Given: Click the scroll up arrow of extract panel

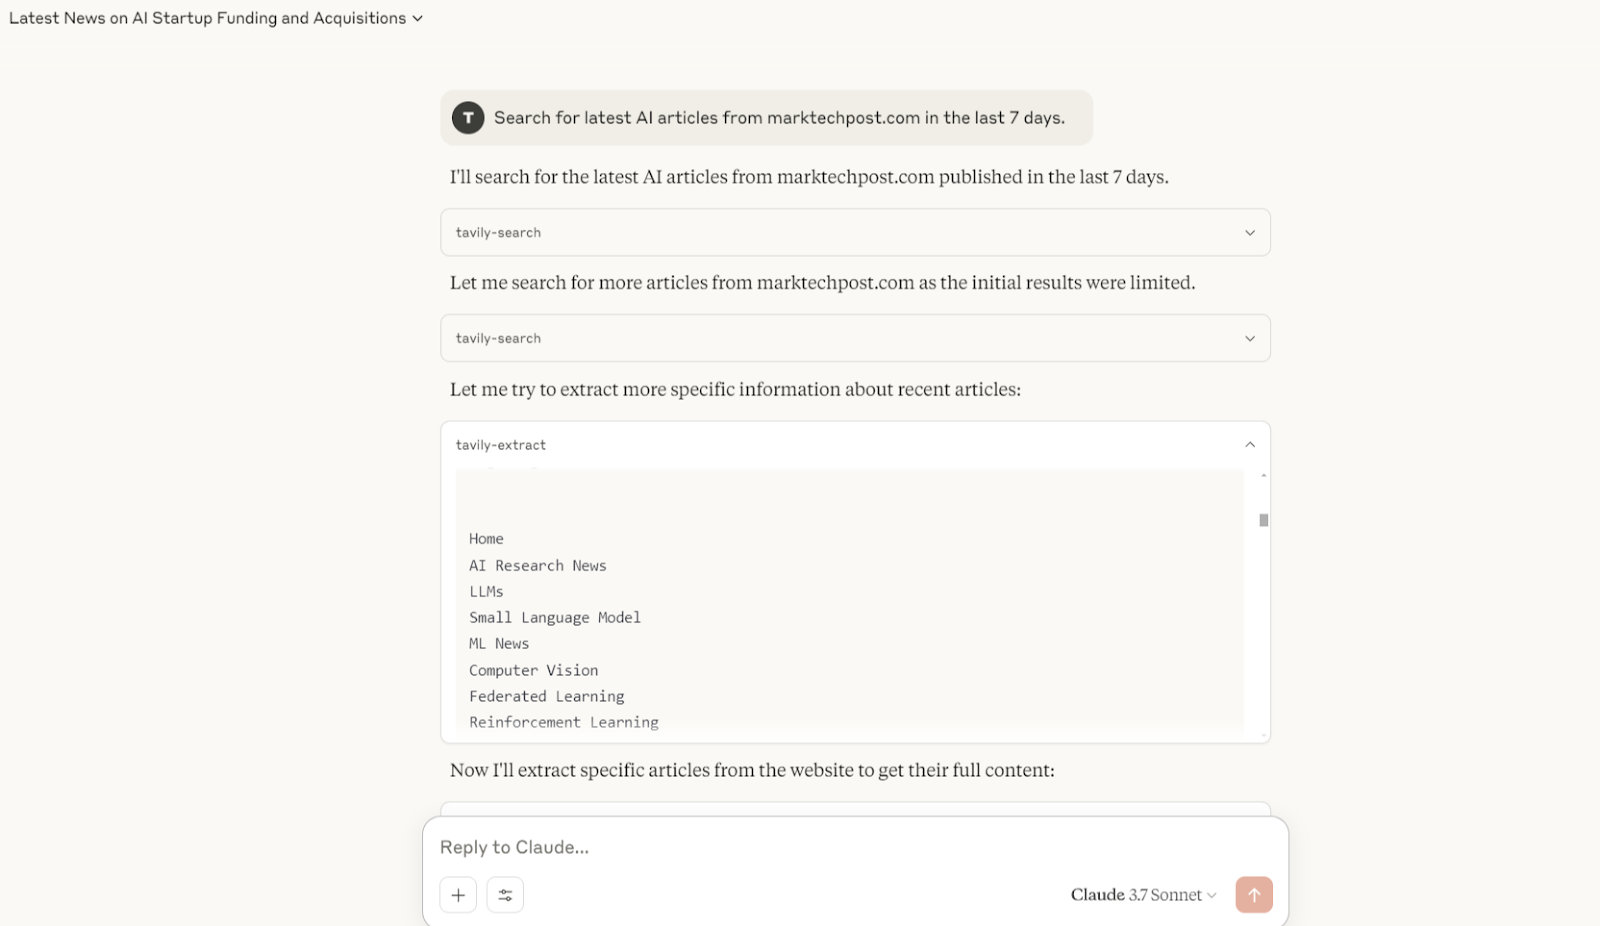Looking at the screenshot, I should click(x=1264, y=476).
